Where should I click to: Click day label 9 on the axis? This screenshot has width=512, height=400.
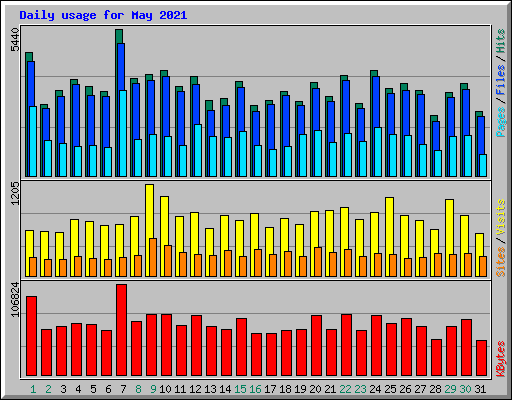pyautogui.click(x=153, y=389)
